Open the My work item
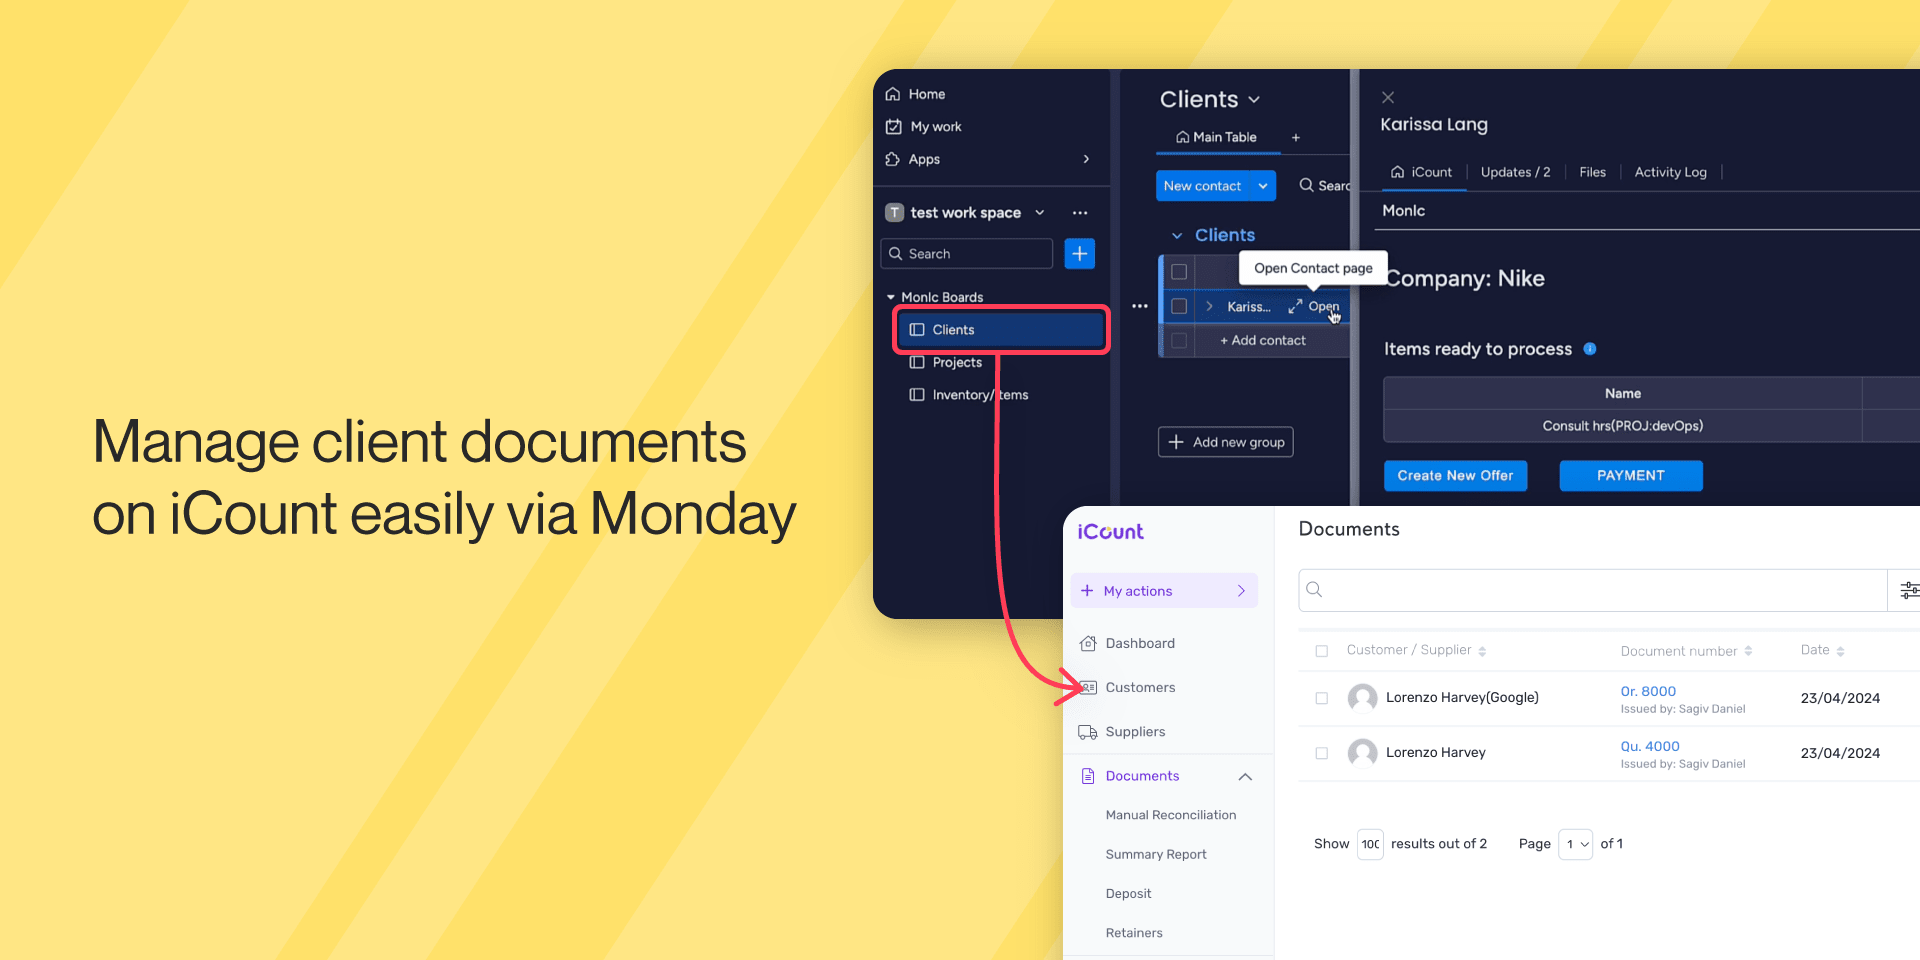Viewport: 1920px width, 960px height. (923, 127)
